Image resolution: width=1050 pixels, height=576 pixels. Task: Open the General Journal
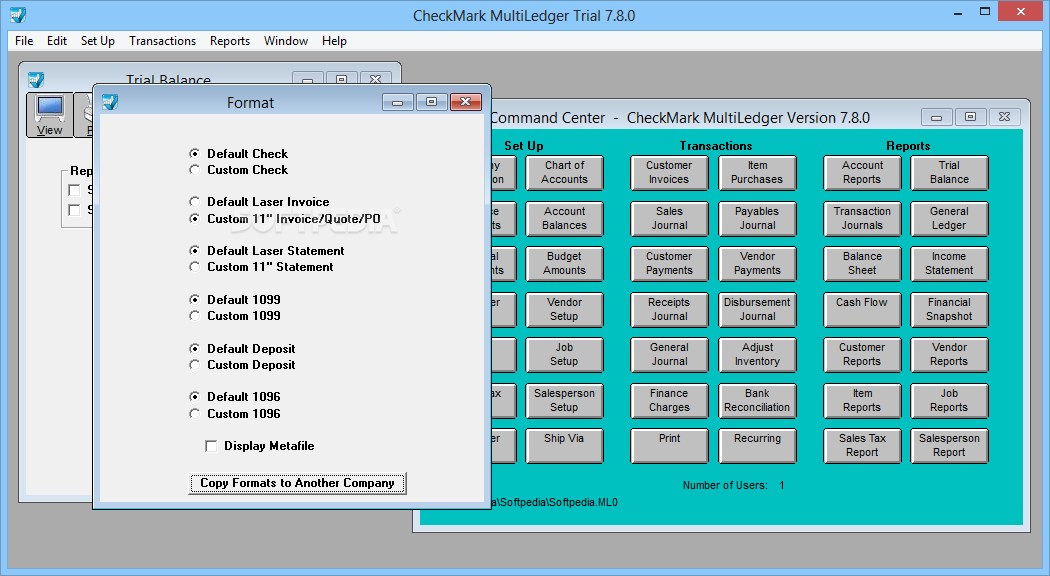coord(669,355)
